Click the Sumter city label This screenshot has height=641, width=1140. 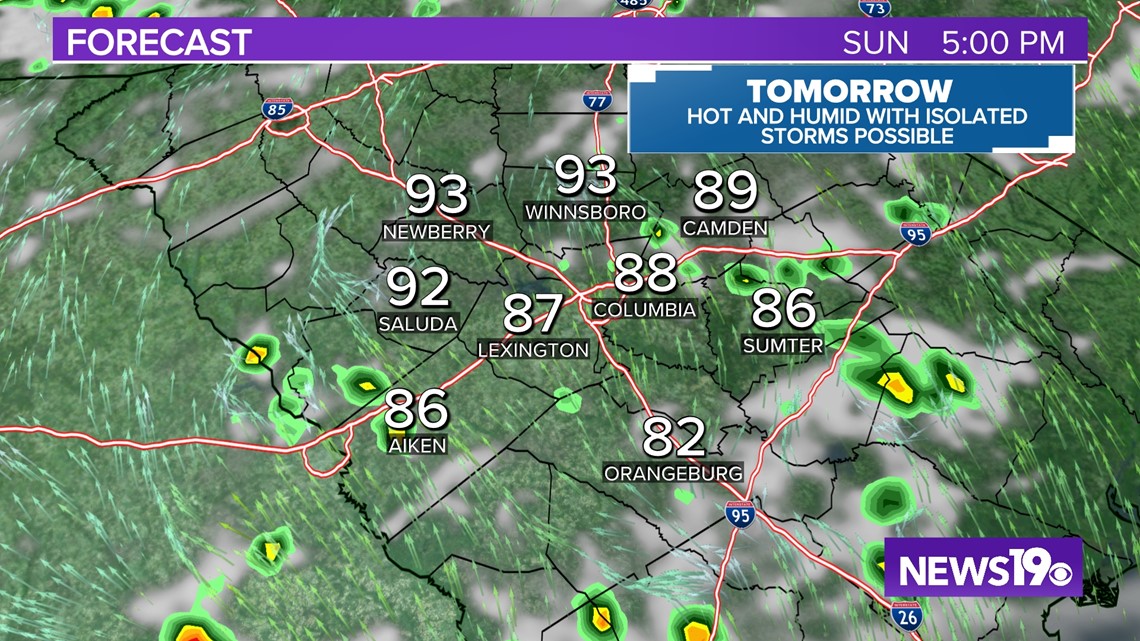pos(783,346)
